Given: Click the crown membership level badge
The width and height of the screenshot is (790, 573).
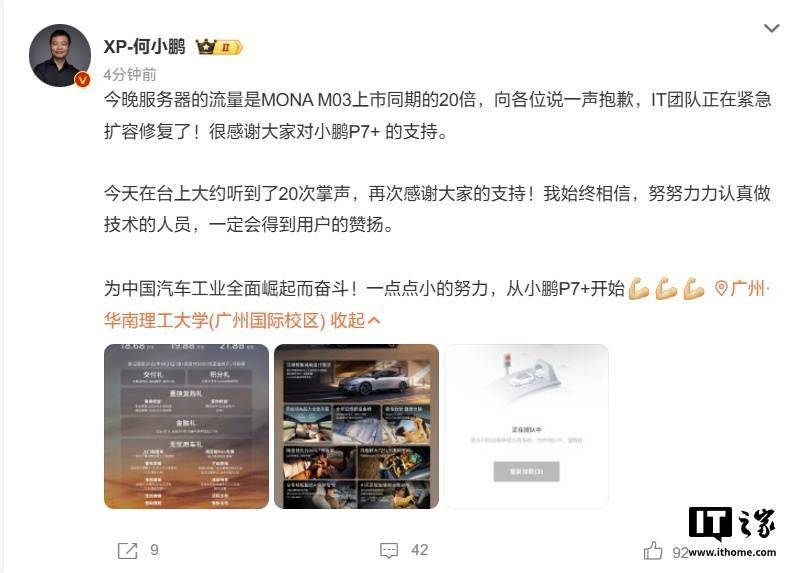Looking at the screenshot, I should [x=219, y=47].
